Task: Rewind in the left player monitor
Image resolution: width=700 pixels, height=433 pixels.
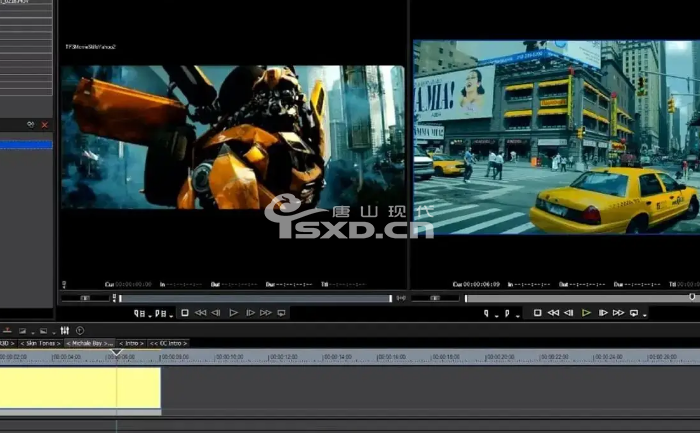Action: pos(200,313)
